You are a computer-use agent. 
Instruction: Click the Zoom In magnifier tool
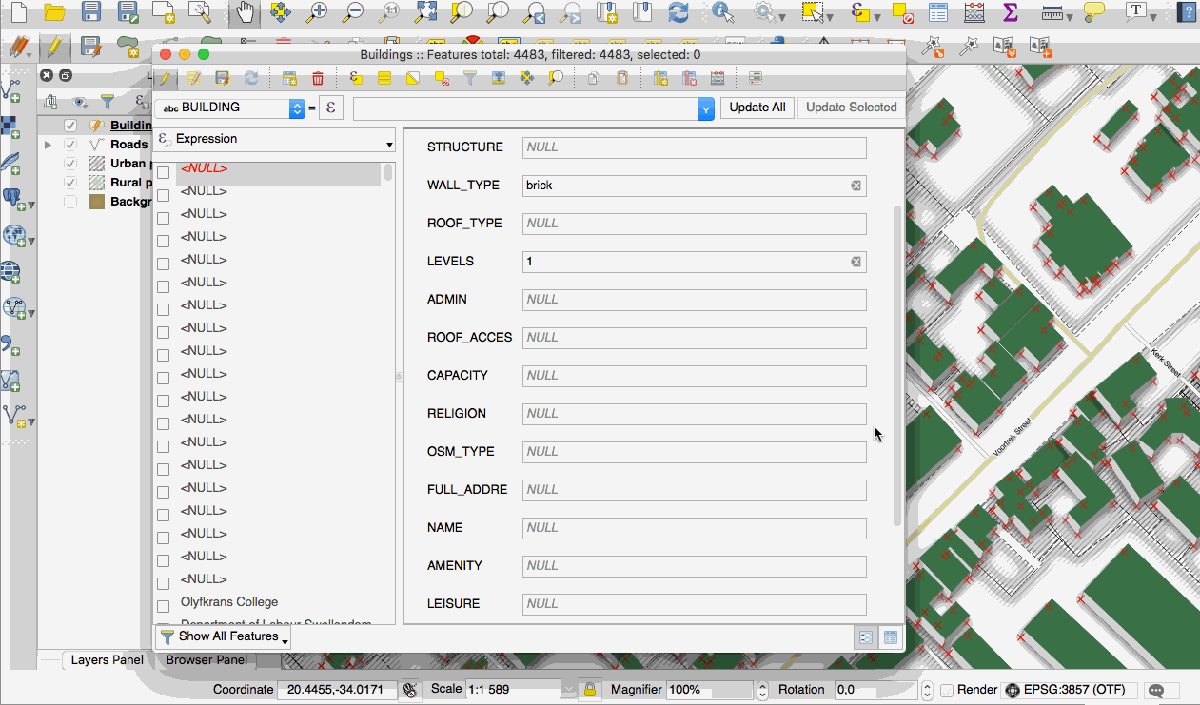tap(317, 13)
